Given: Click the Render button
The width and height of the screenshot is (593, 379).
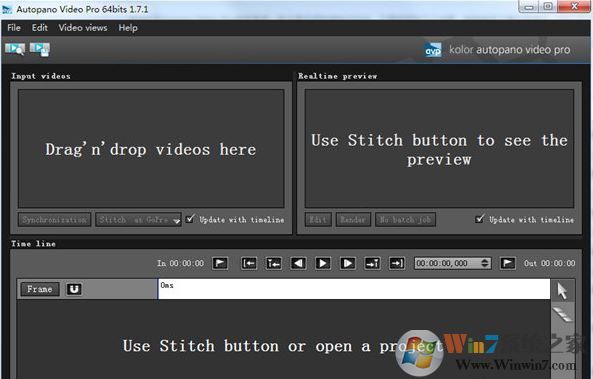Looking at the screenshot, I should click(x=353, y=219).
